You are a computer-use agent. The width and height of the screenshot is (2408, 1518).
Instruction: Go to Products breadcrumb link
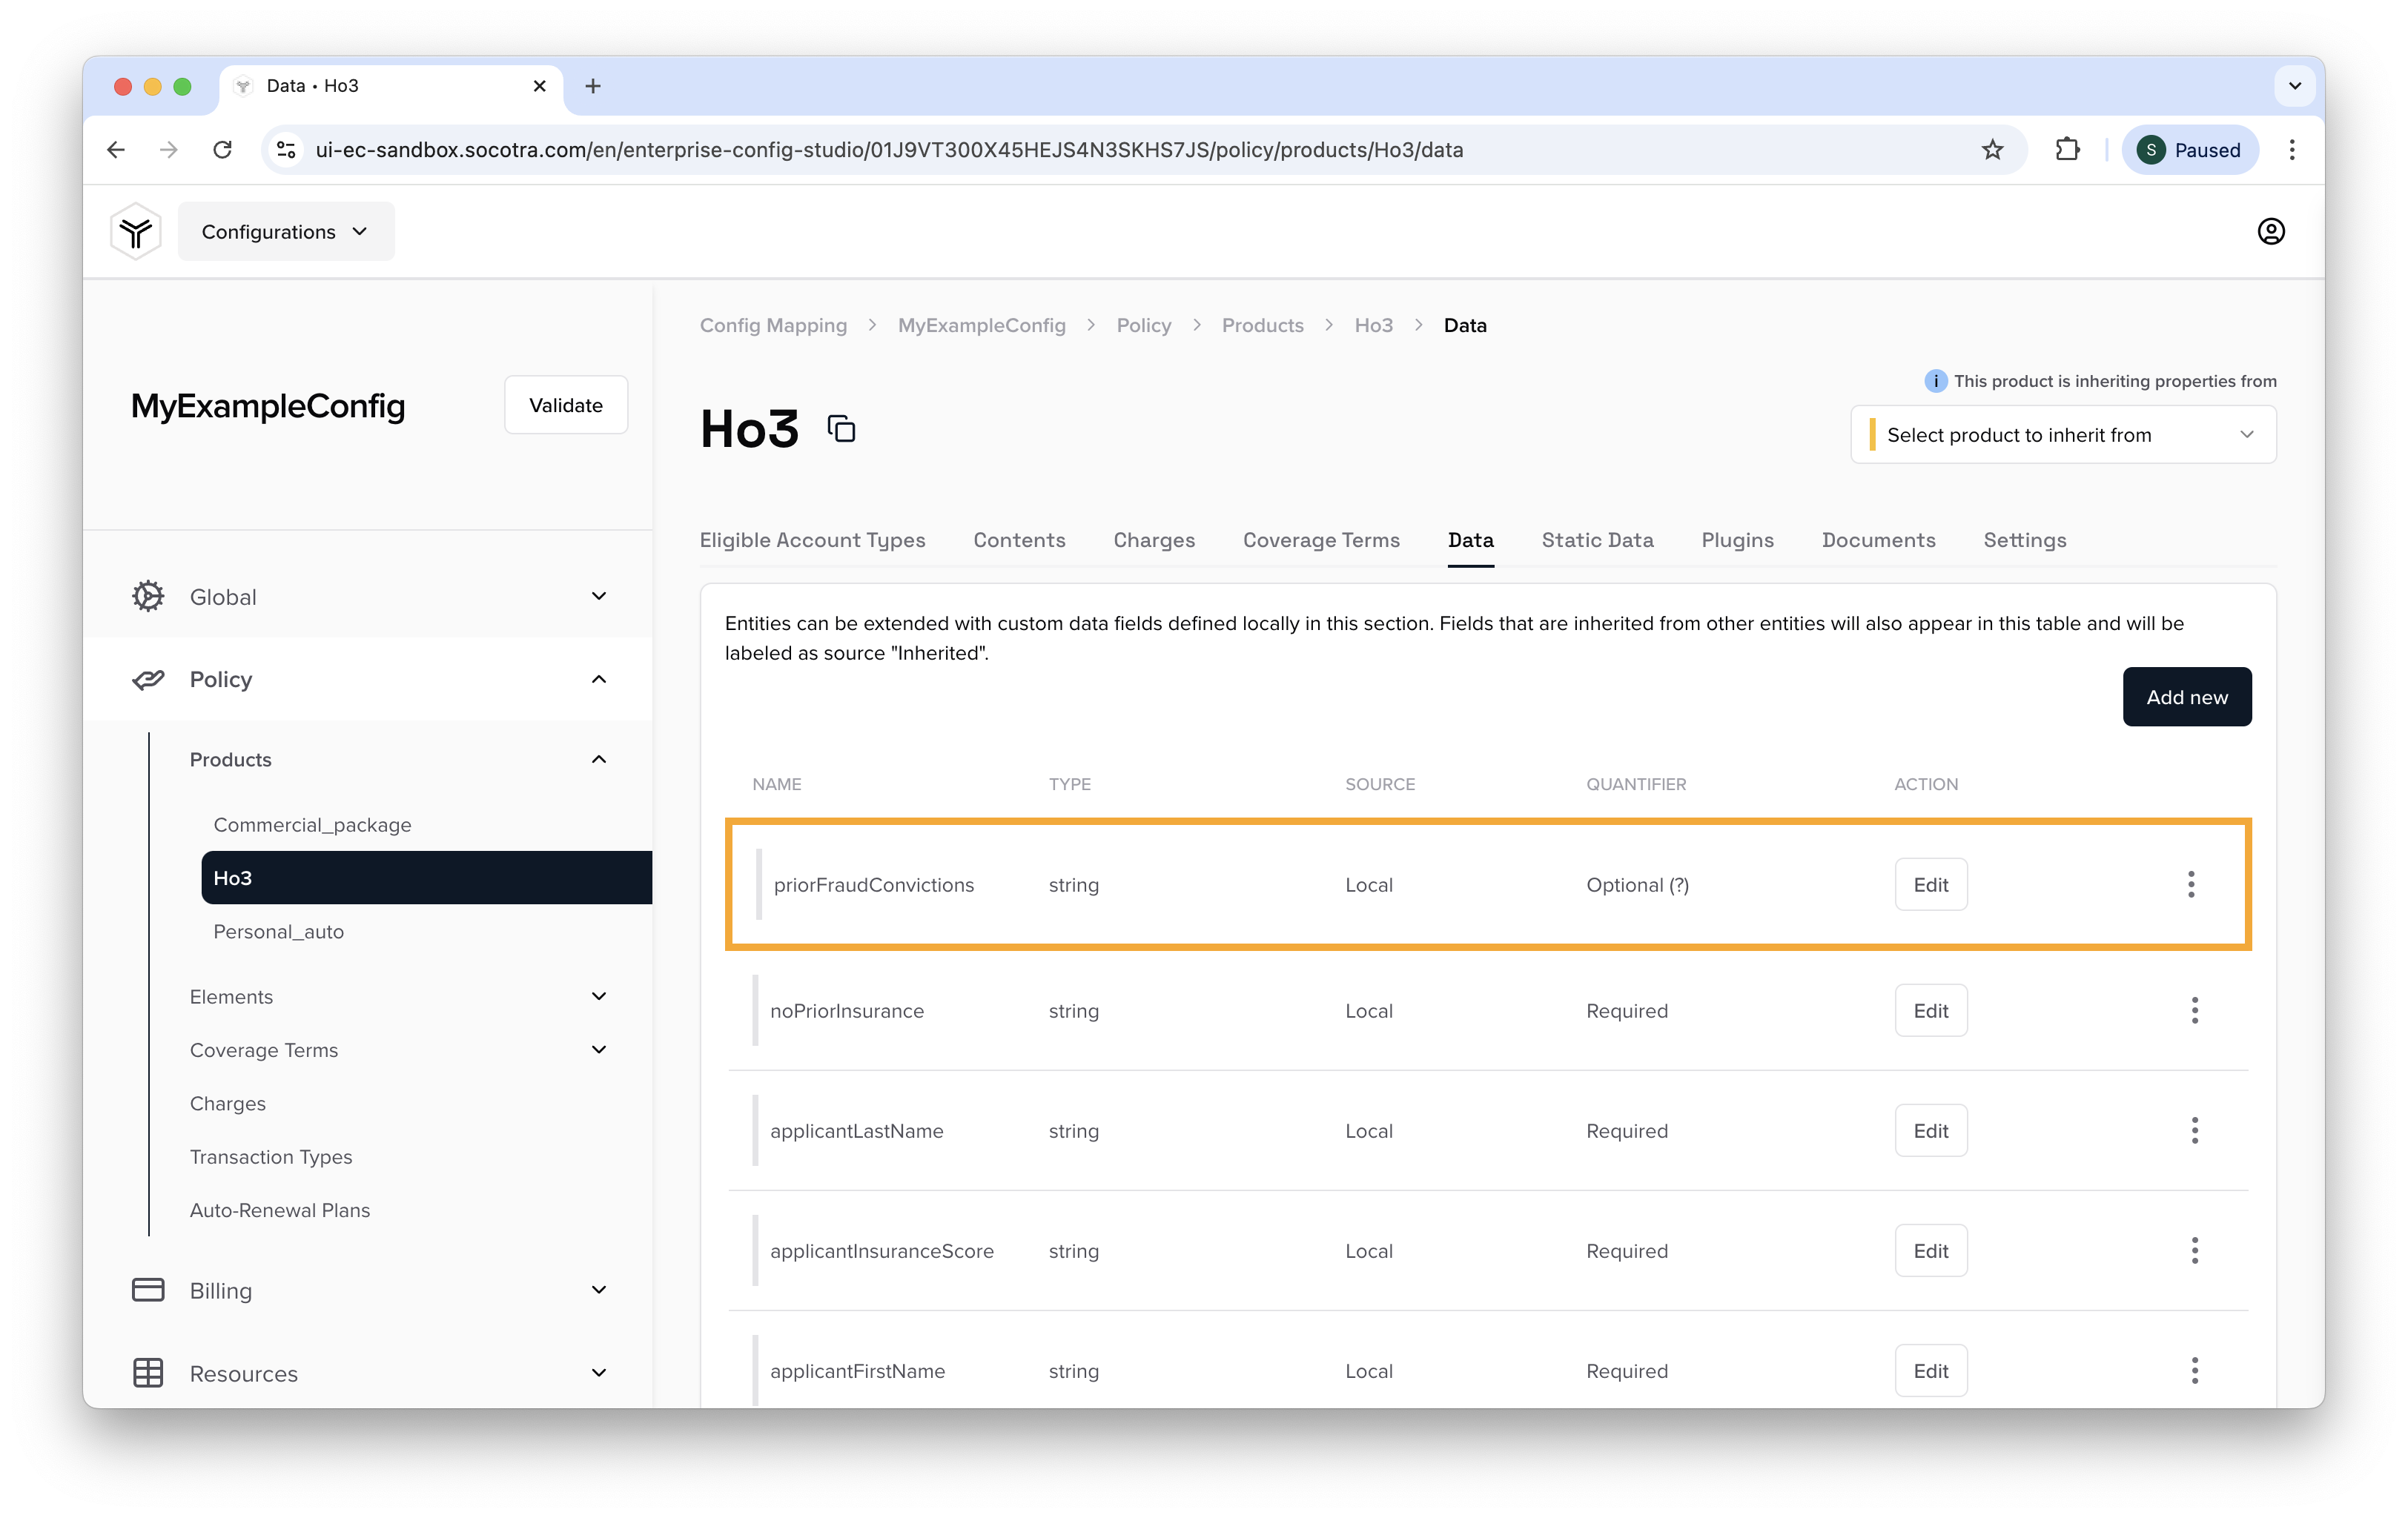coord(1262,325)
